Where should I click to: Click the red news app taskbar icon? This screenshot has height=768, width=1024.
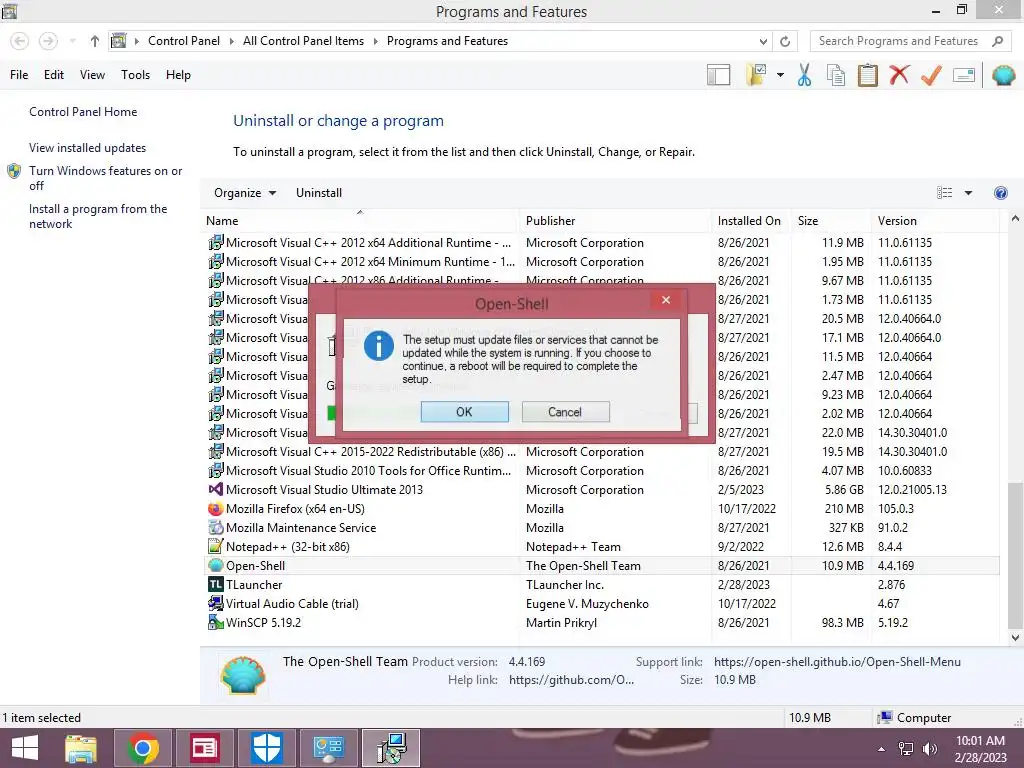pyautogui.click(x=204, y=748)
